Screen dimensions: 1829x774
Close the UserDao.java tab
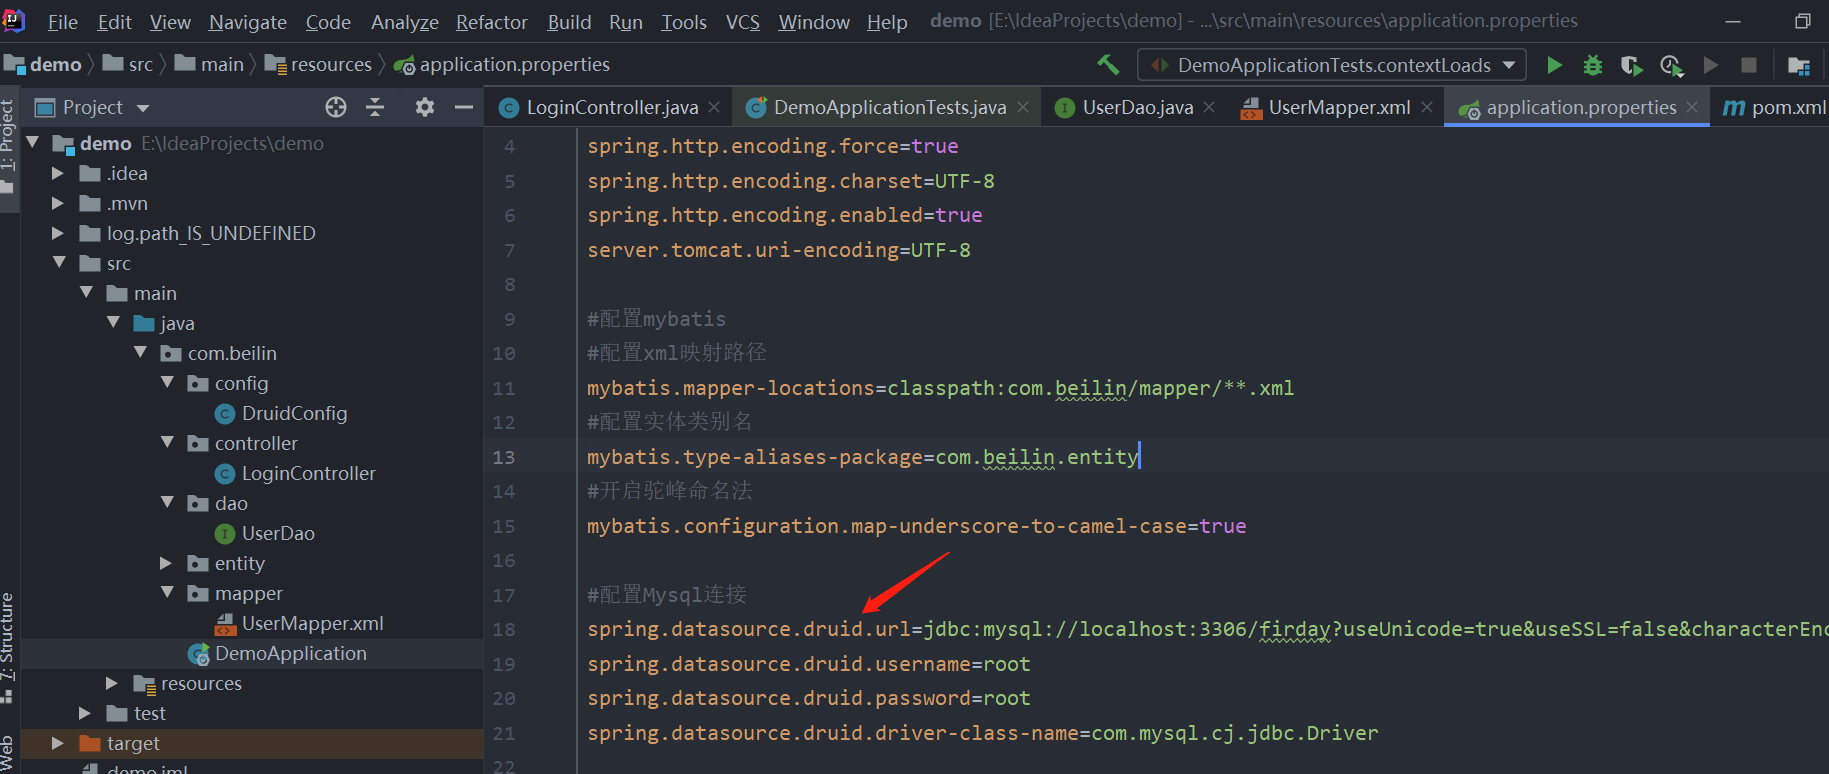tap(1209, 107)
